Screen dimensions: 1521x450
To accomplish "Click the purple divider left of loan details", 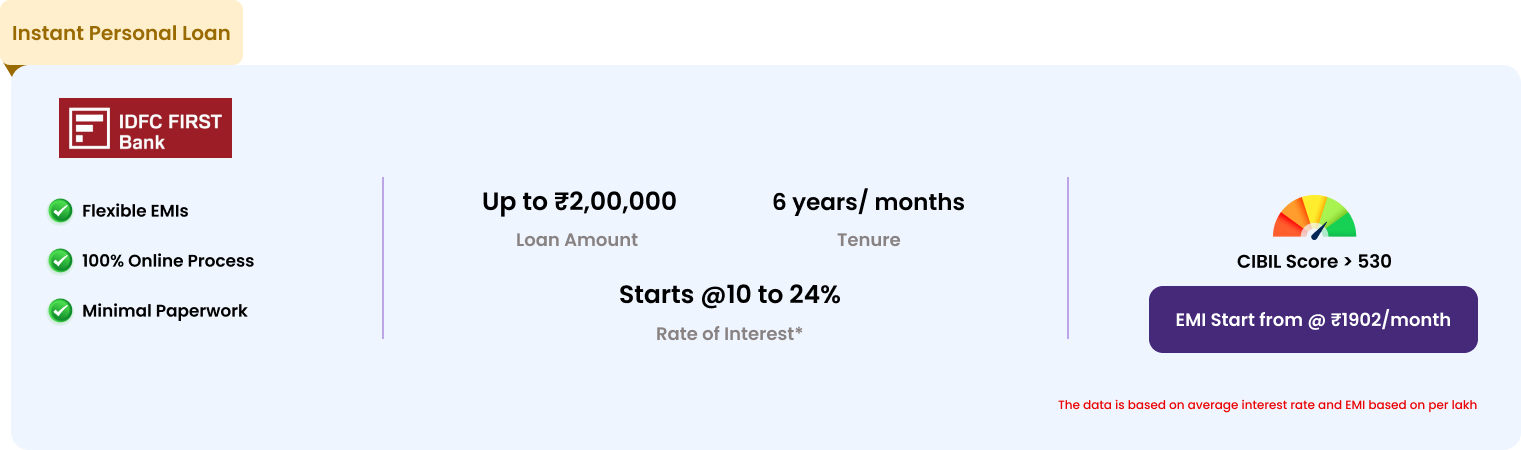I will click(383, 258).
